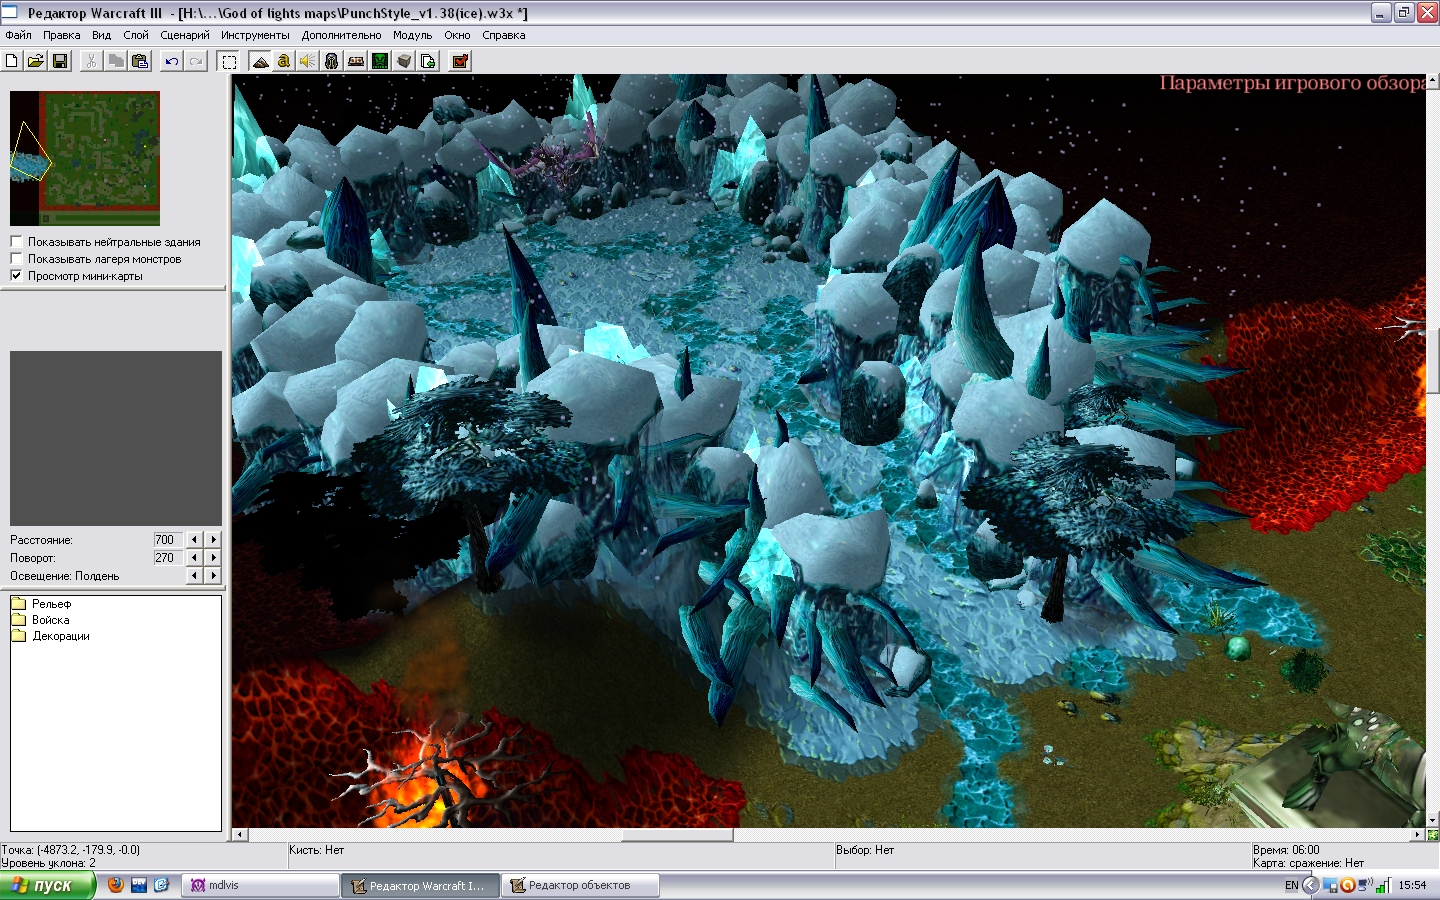Open the Окно menu
Image resolution: width=1440 pixels, height=900 pixels.
(x=457, y=35)
